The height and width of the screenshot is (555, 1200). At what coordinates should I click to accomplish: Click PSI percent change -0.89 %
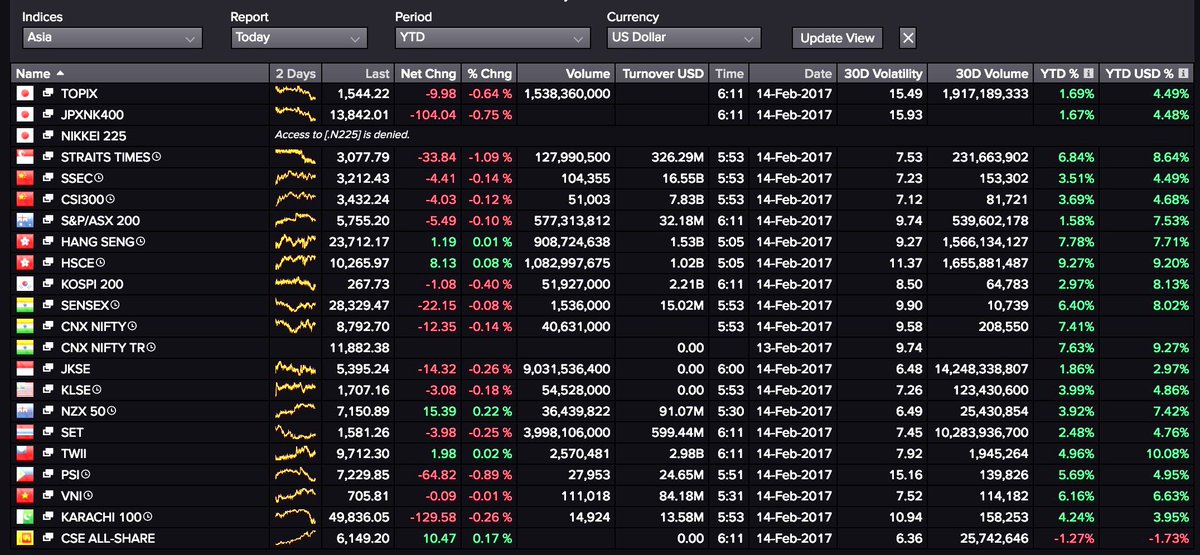(x=490, y=475)
